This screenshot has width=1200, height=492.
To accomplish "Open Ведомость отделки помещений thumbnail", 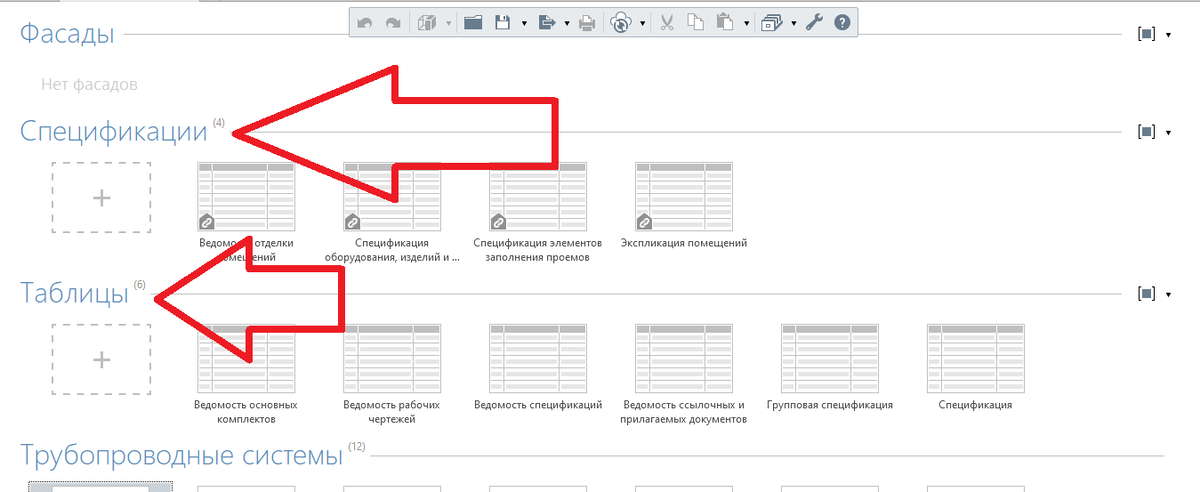I will pos(247,197).
